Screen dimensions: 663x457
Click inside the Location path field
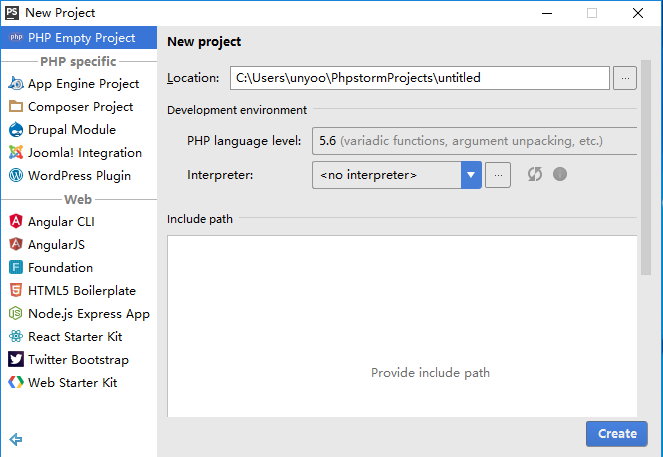tap(420, 78)
